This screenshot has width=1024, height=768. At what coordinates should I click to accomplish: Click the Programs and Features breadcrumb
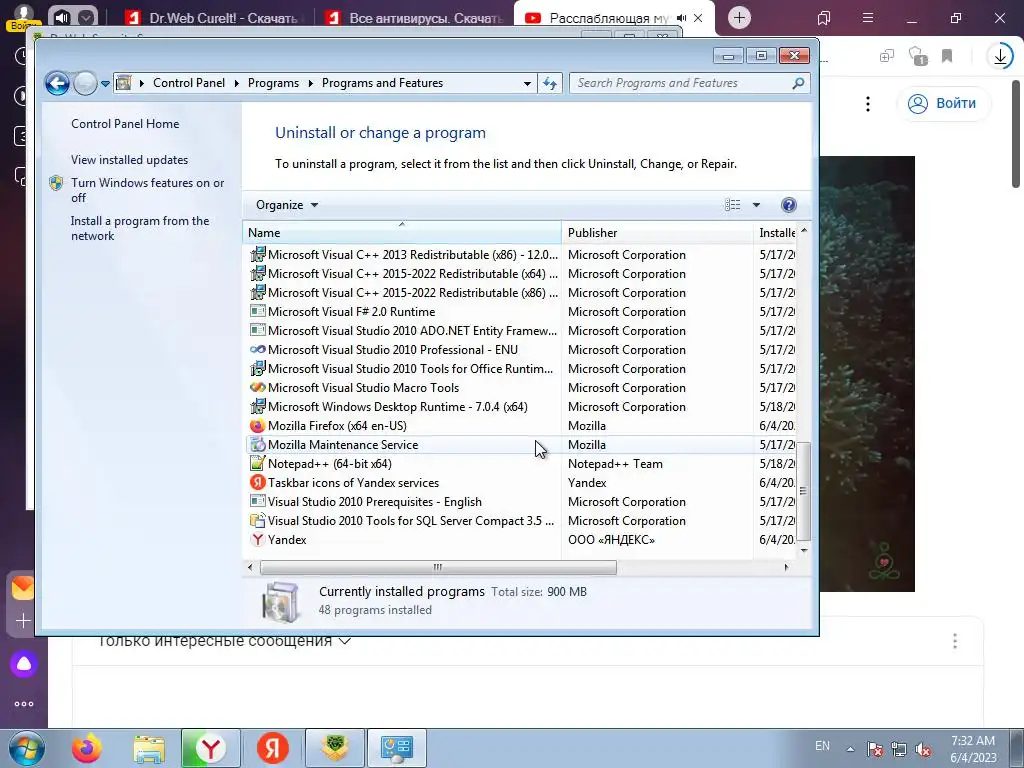point(382,83)
